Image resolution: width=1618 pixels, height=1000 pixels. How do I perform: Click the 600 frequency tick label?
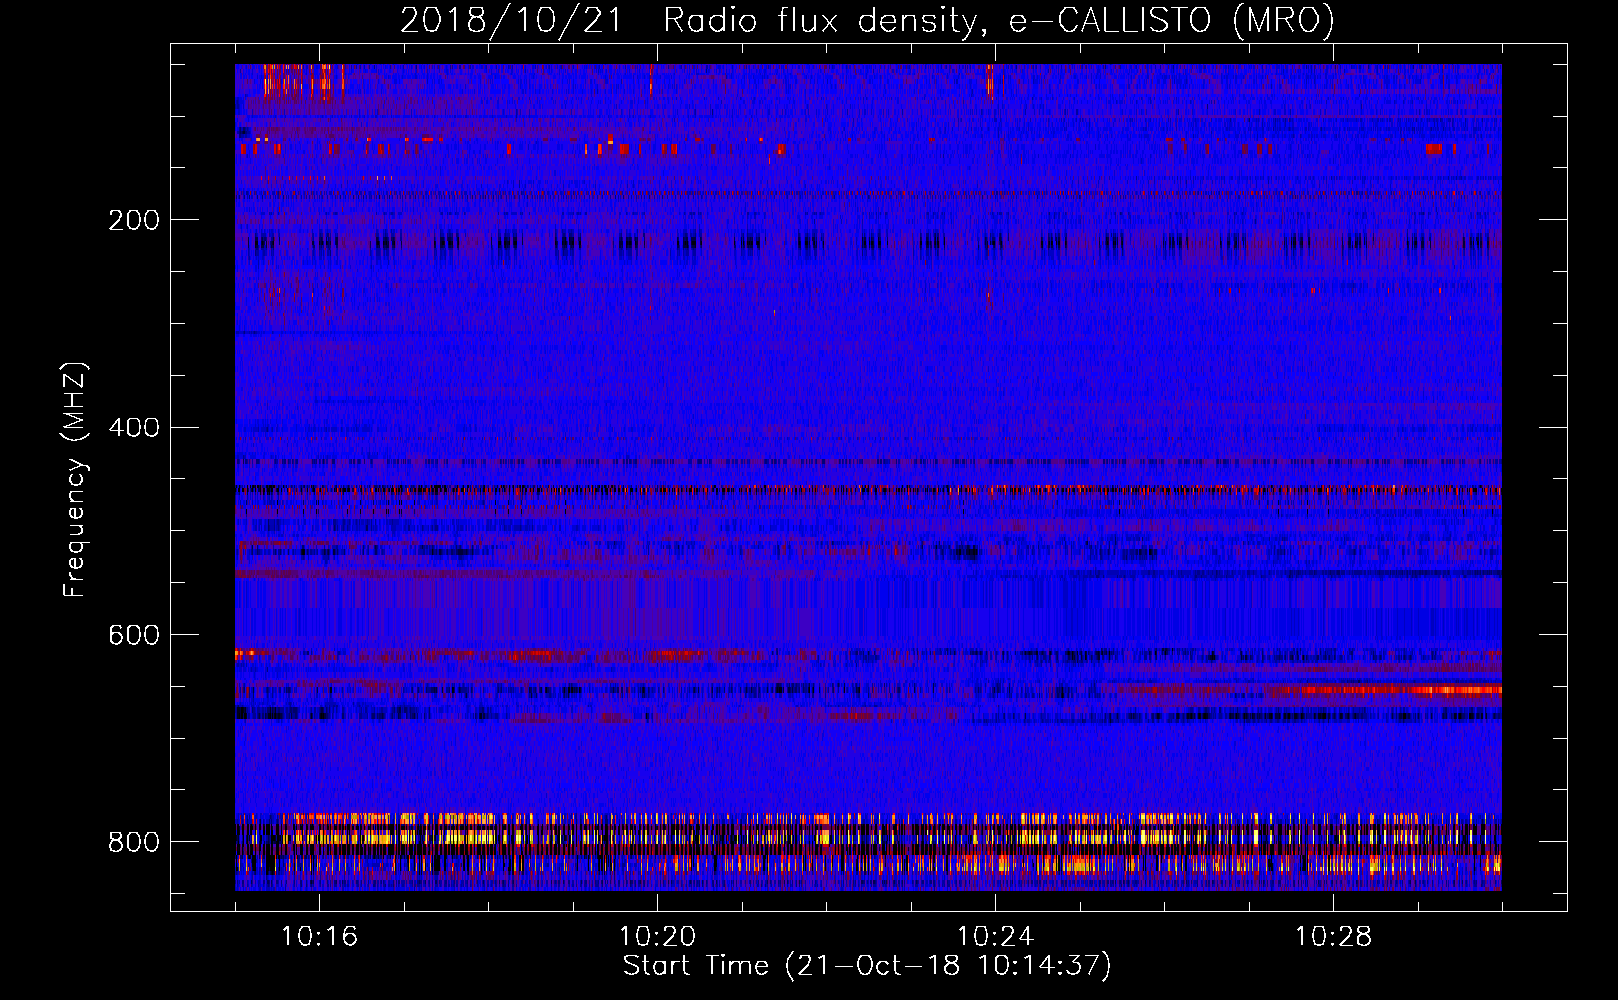pyautogui.click(x=134, y=636)
